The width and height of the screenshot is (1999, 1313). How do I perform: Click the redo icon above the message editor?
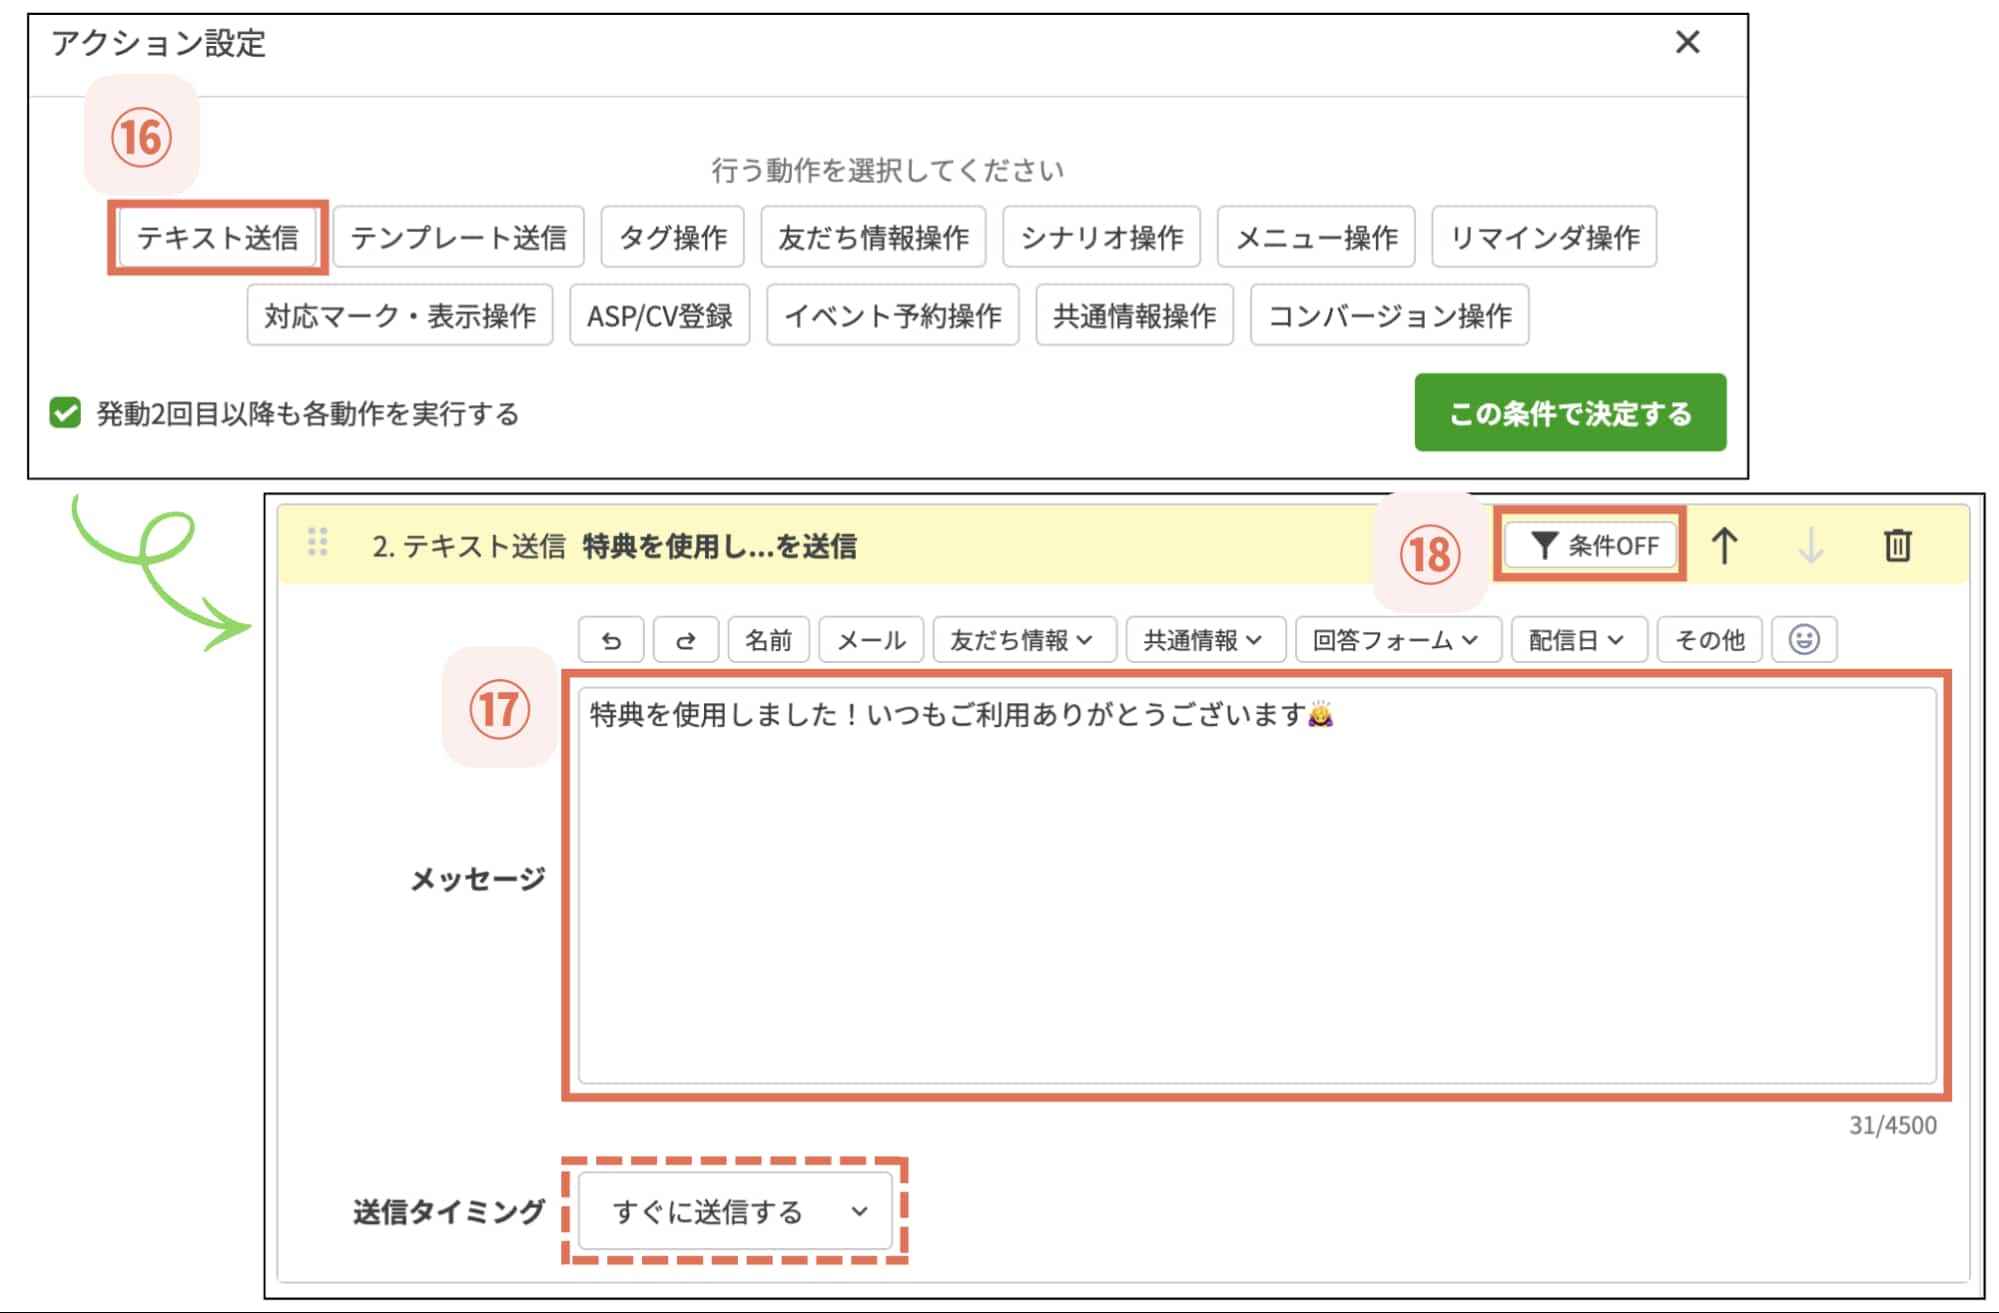685,640
